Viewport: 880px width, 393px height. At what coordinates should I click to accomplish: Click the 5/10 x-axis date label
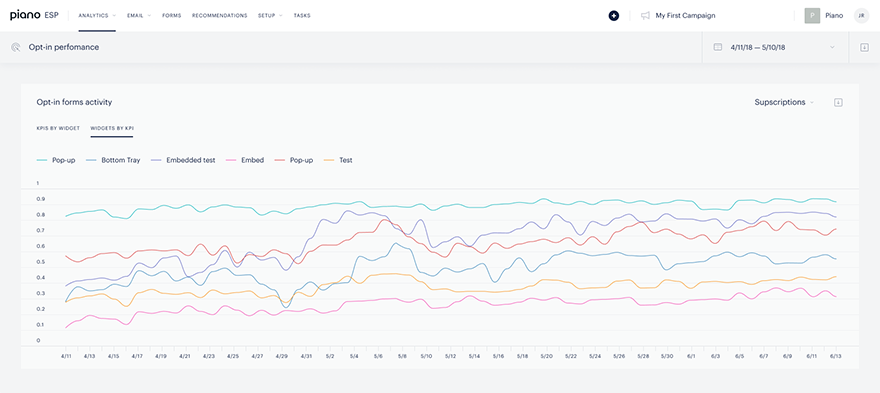(x=427, y=357)
